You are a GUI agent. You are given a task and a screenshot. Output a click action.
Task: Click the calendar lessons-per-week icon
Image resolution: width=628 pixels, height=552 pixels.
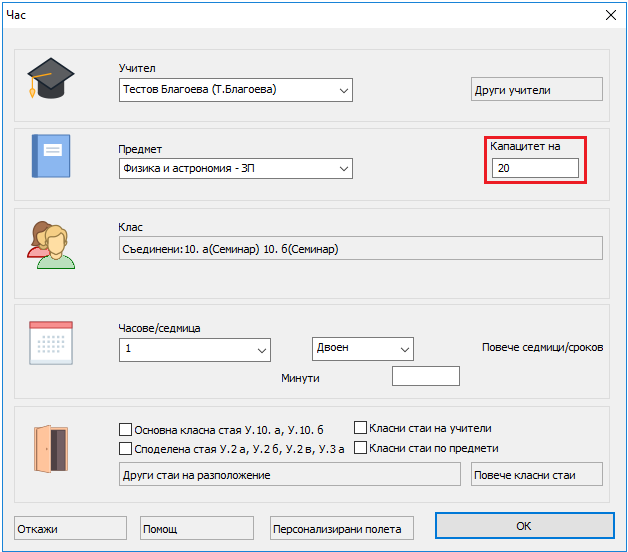point(50,342)
